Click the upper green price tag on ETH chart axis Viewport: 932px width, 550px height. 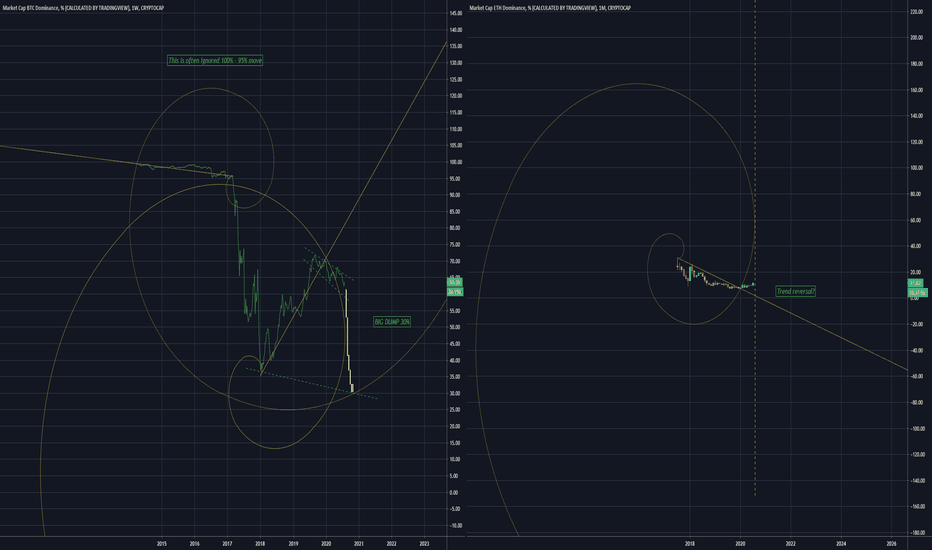[x=916, y=283]
